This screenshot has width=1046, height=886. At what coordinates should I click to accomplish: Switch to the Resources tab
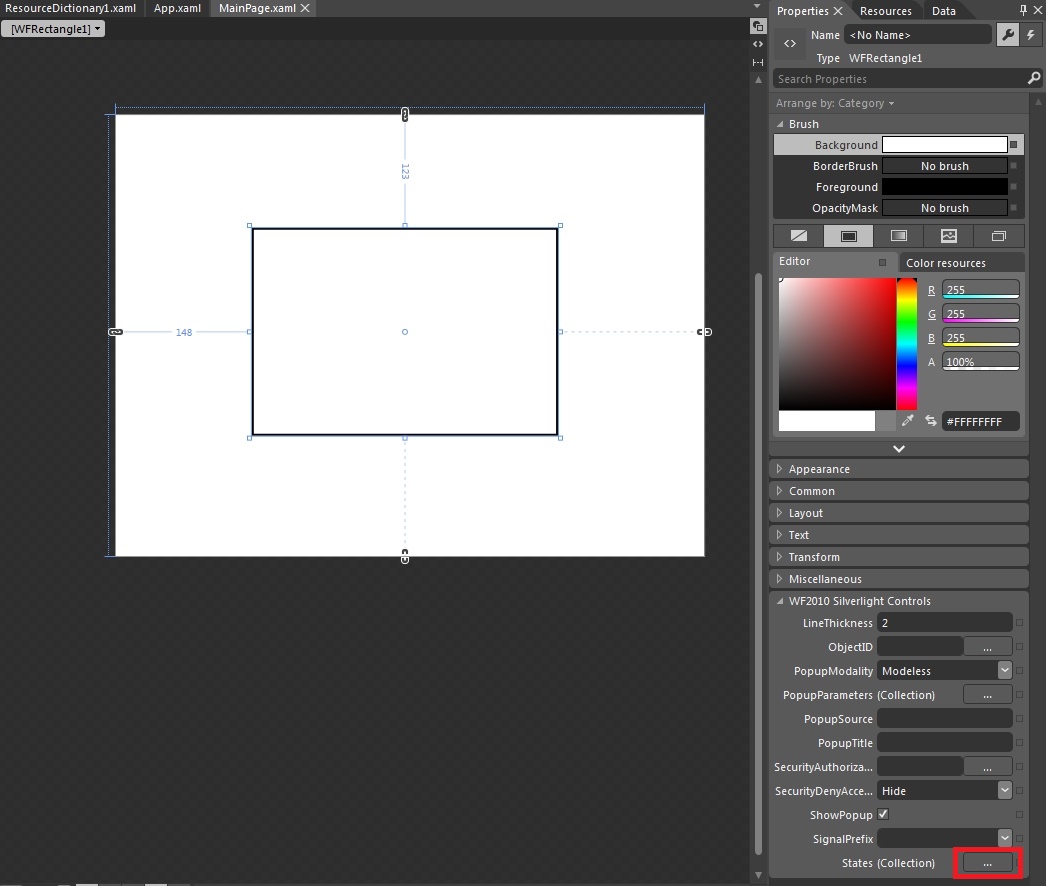[x=885, y=11]
